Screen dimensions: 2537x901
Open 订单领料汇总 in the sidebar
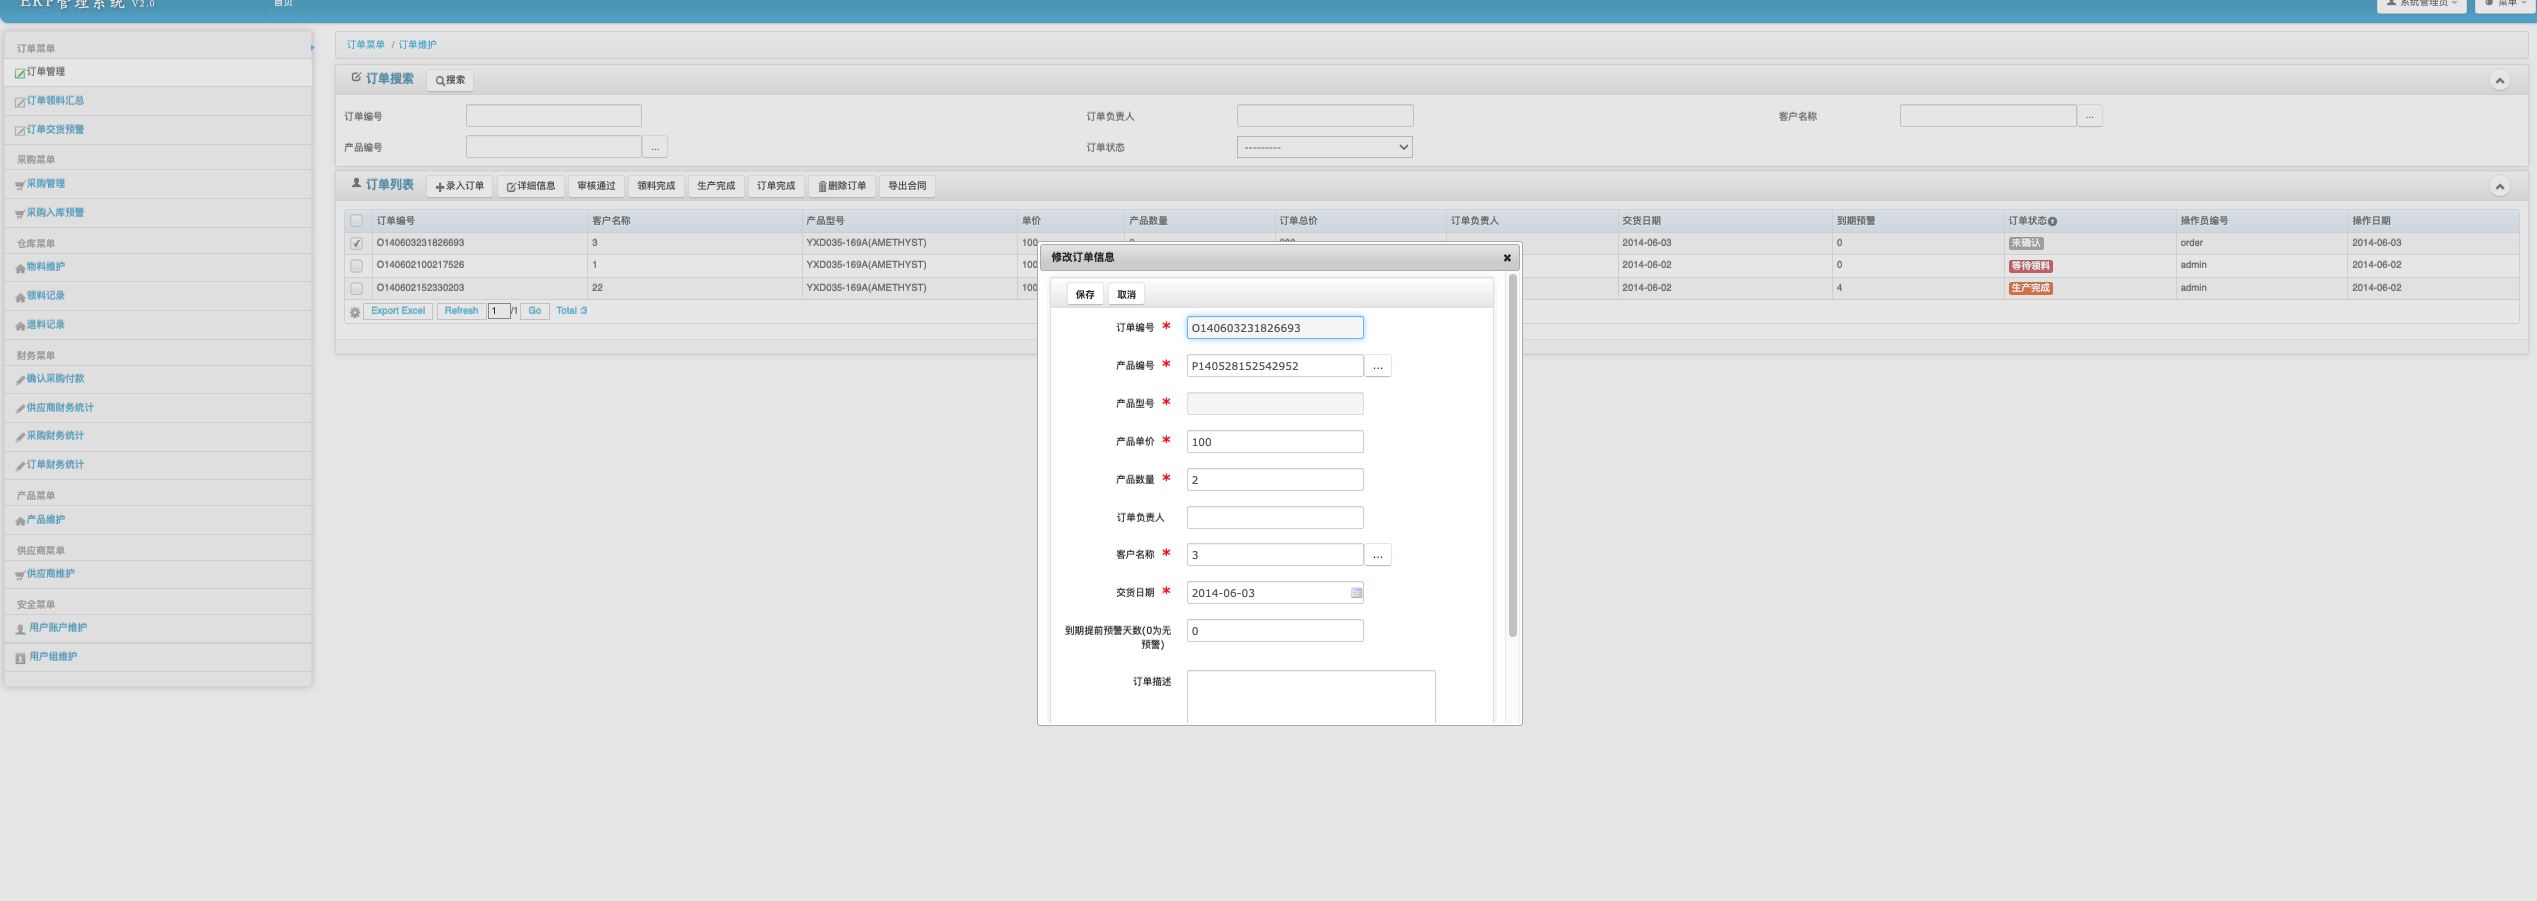55,101
